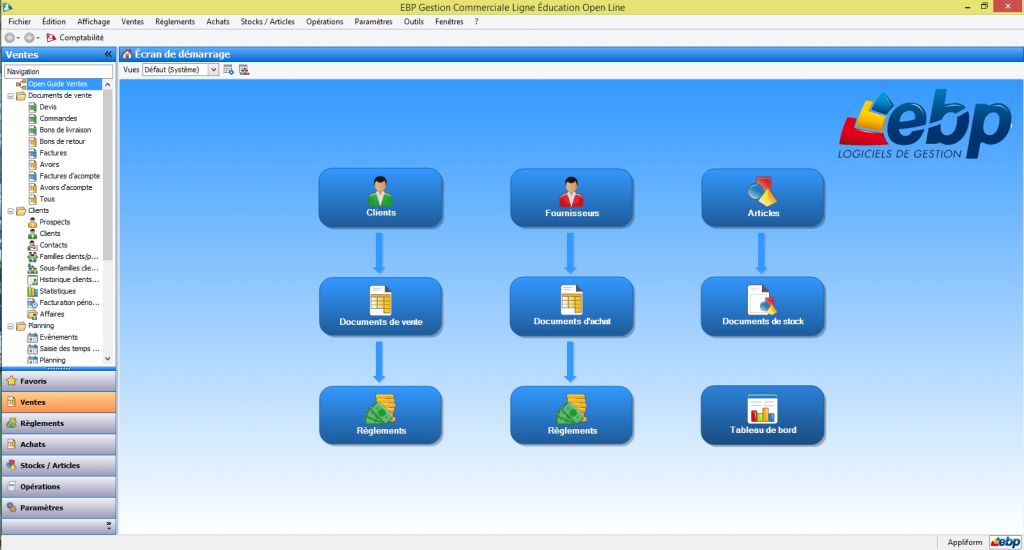This screenshot has height=550, width=1024.
Task: Switch to Favoris navigation section
Action: 59,381
